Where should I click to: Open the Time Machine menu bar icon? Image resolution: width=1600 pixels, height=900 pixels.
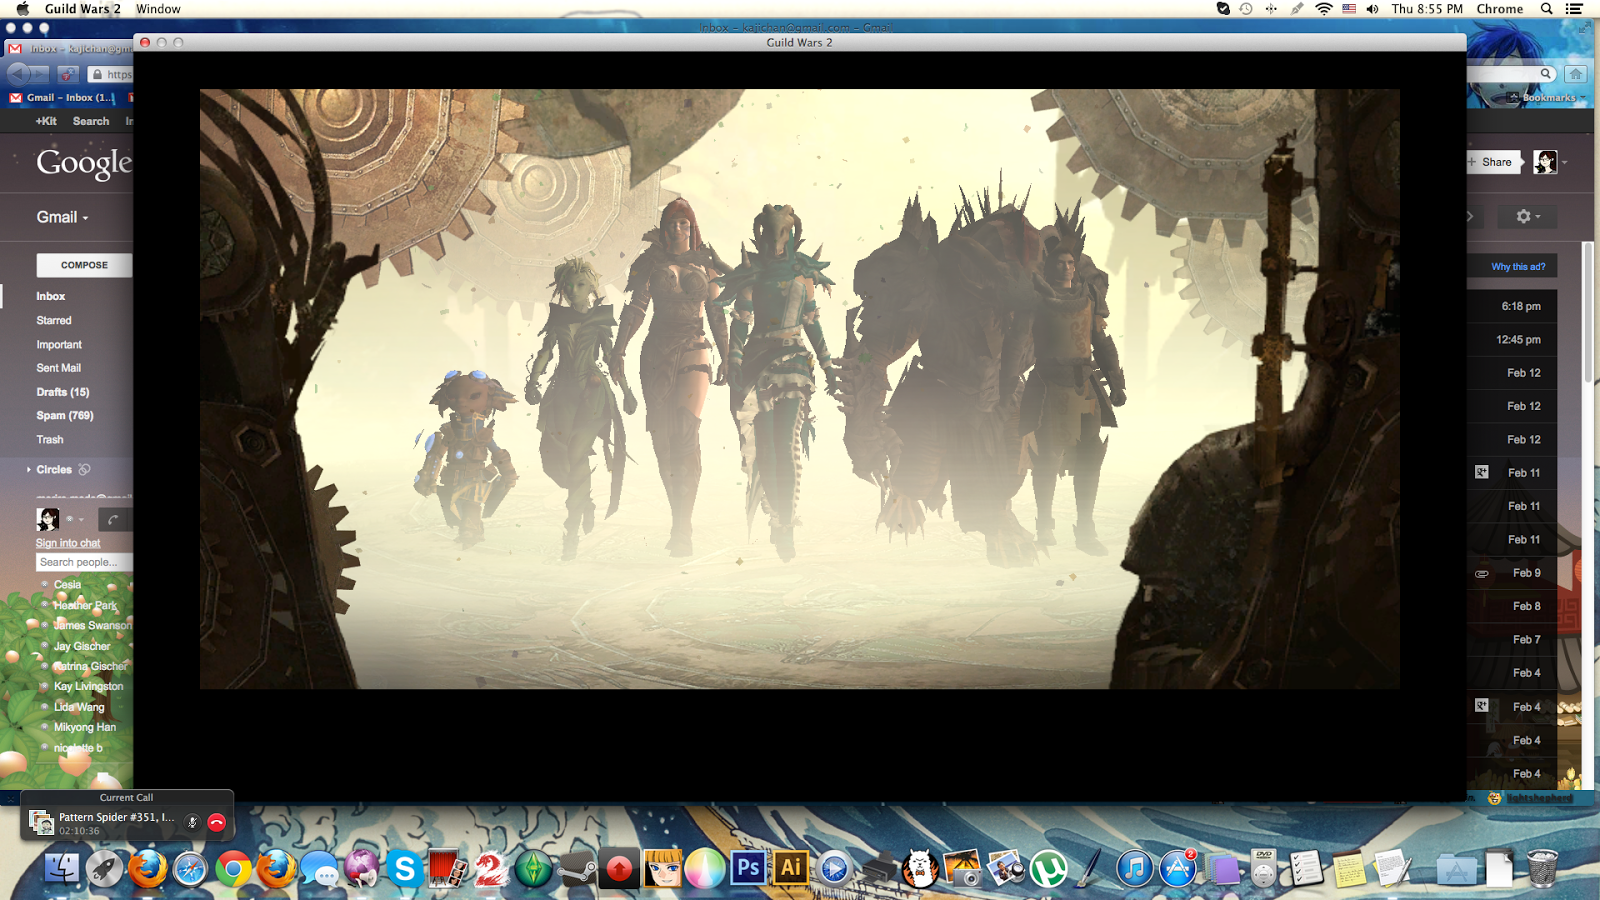(1246, 9)
